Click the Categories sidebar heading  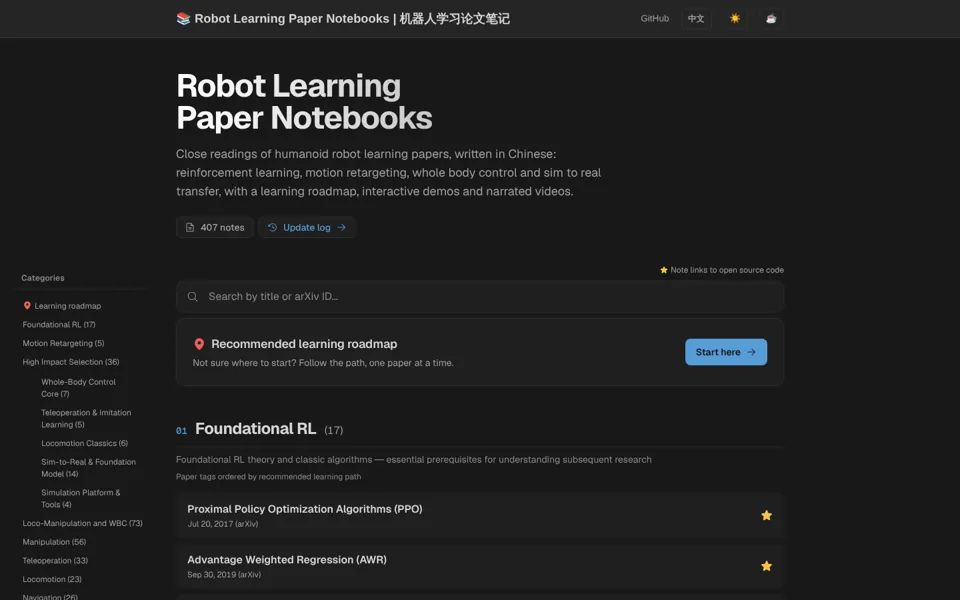43,278
